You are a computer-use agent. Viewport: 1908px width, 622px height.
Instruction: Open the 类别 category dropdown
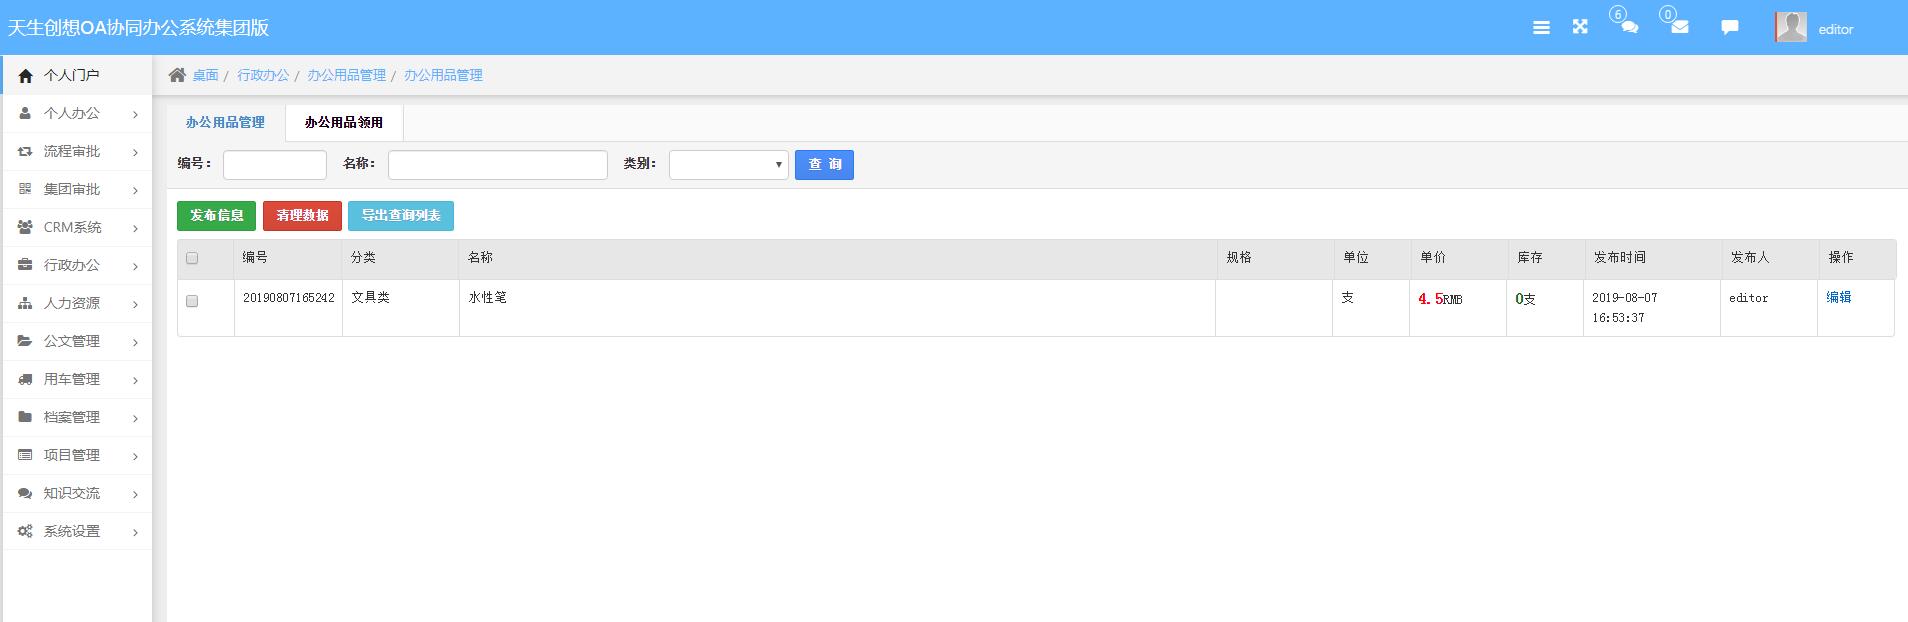click(728, 165)
